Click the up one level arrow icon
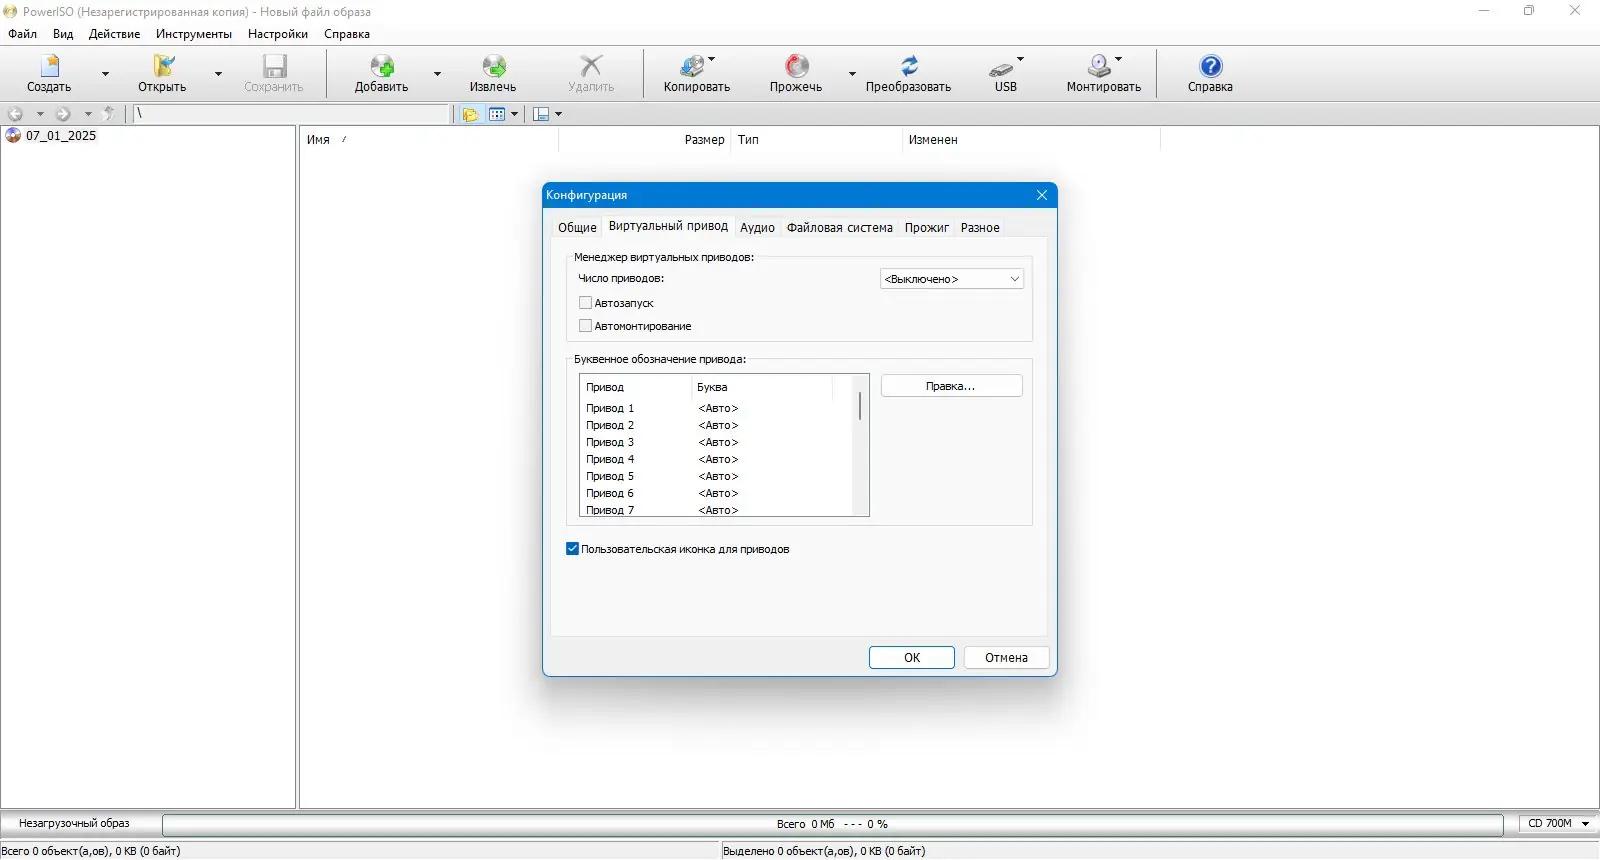Screen dimensions: 1600x860 point(109,114)
